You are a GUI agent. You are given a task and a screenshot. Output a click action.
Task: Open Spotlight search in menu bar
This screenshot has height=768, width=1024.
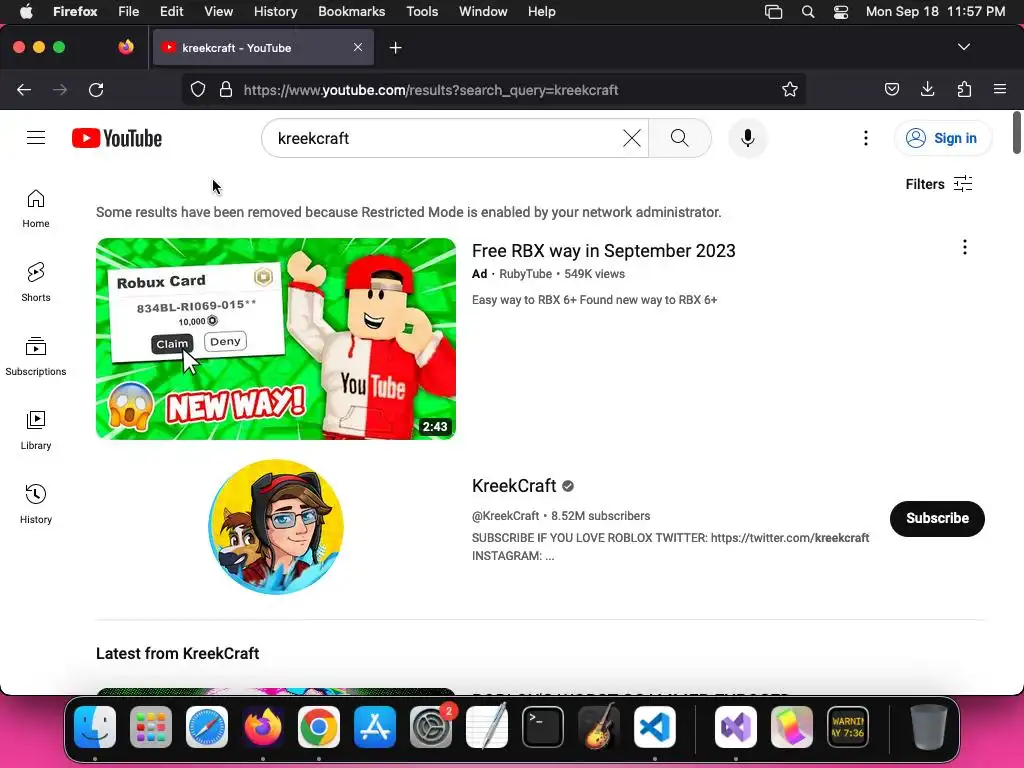tap(808, 12)
